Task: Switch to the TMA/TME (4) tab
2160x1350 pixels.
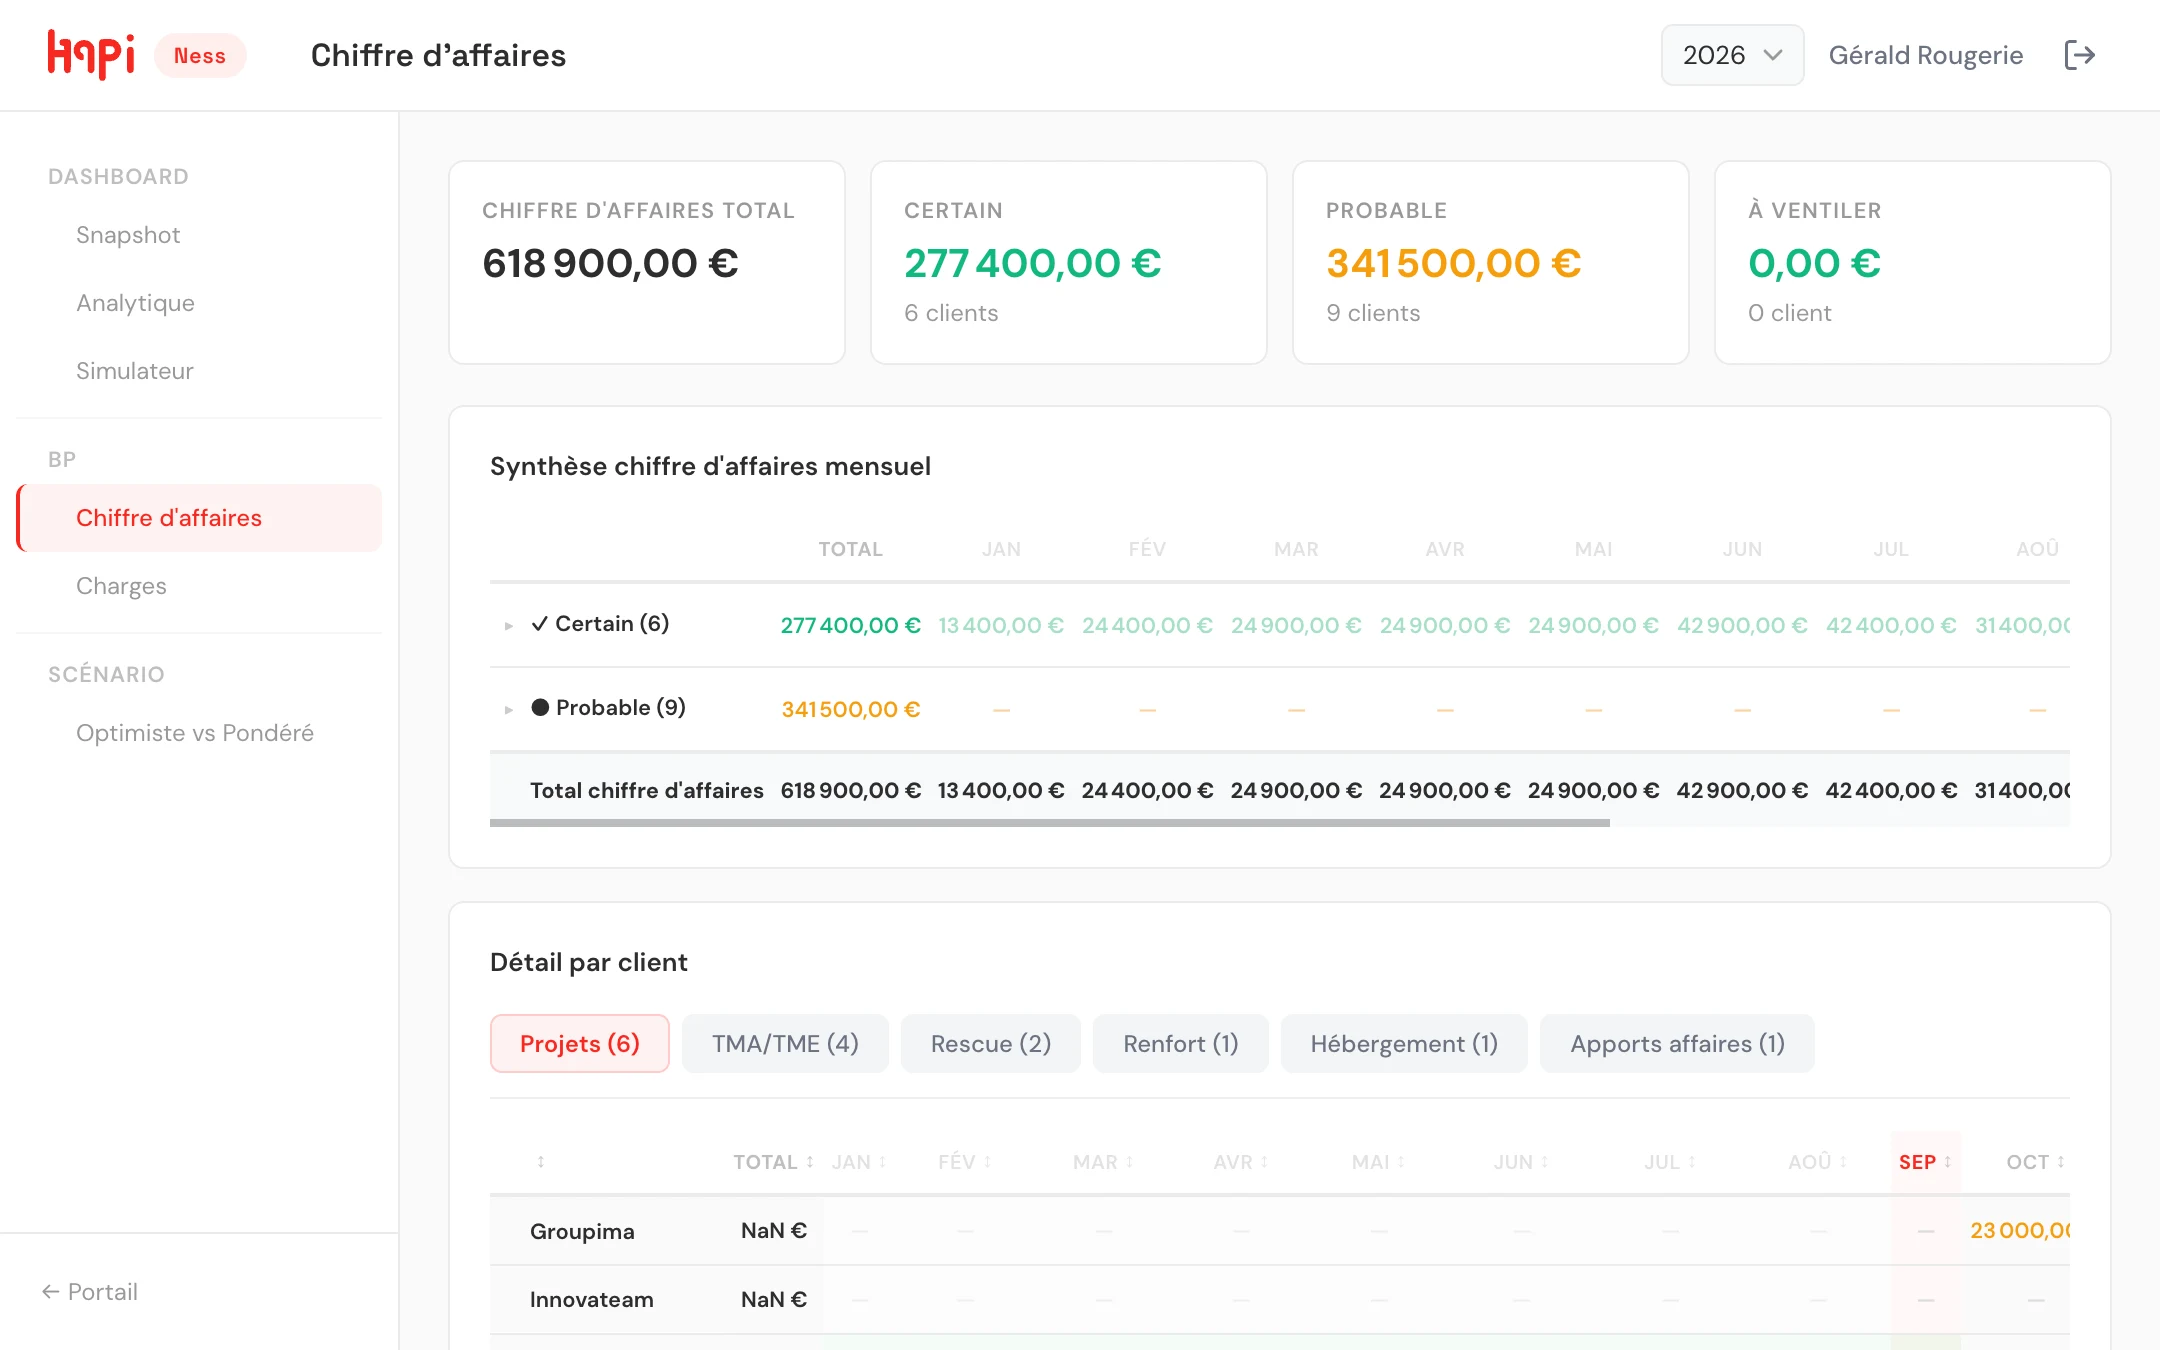Action: tap(785, 1044)
